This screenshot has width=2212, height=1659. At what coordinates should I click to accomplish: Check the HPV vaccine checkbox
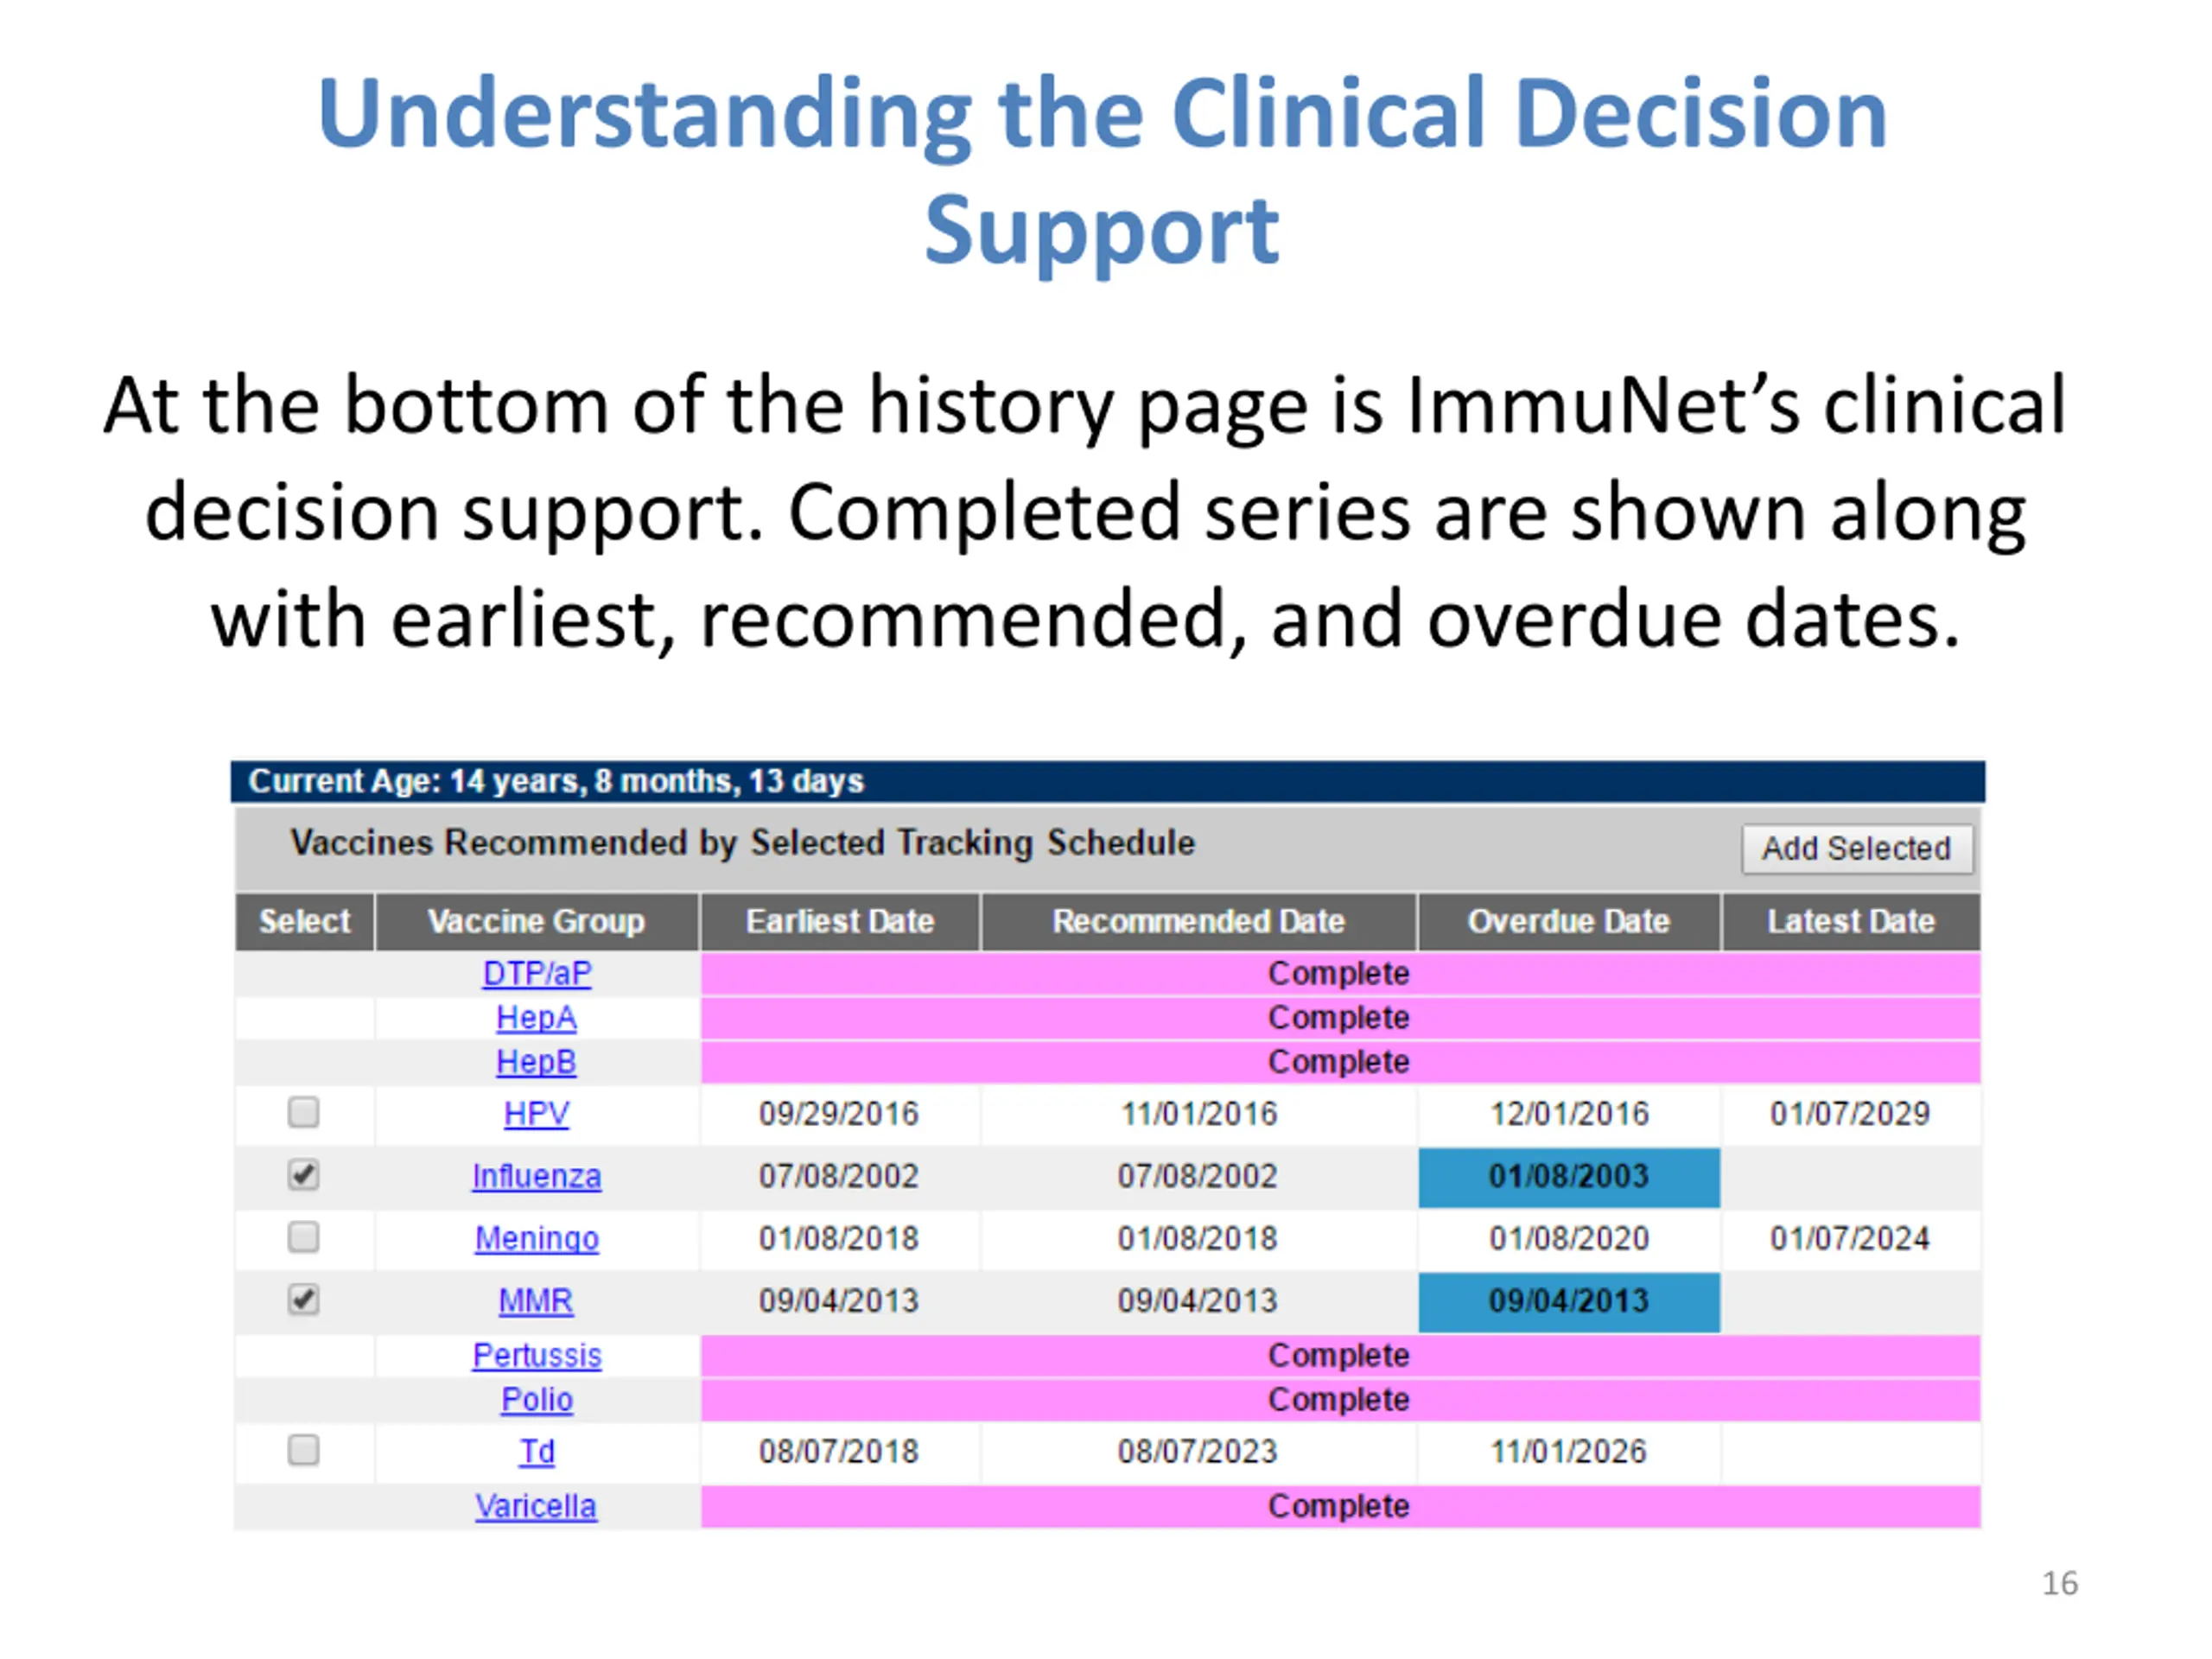click(303, 1112)
